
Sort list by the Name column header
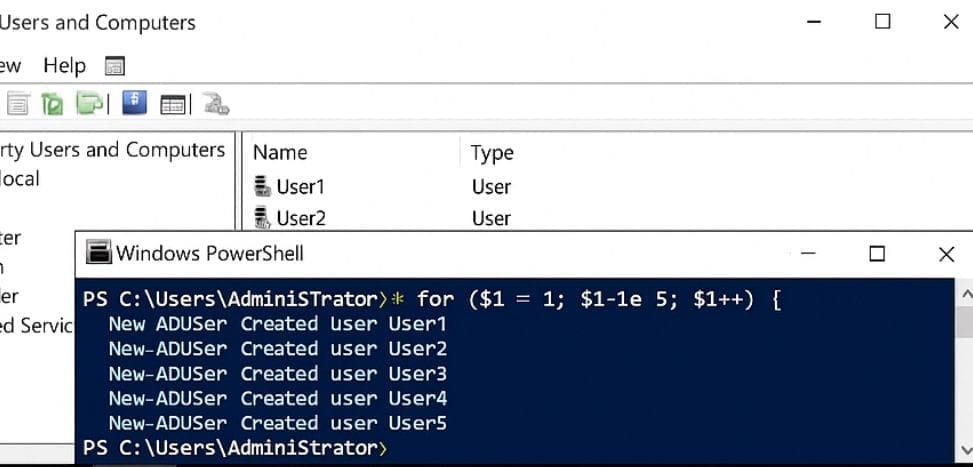tap(280, 153)
